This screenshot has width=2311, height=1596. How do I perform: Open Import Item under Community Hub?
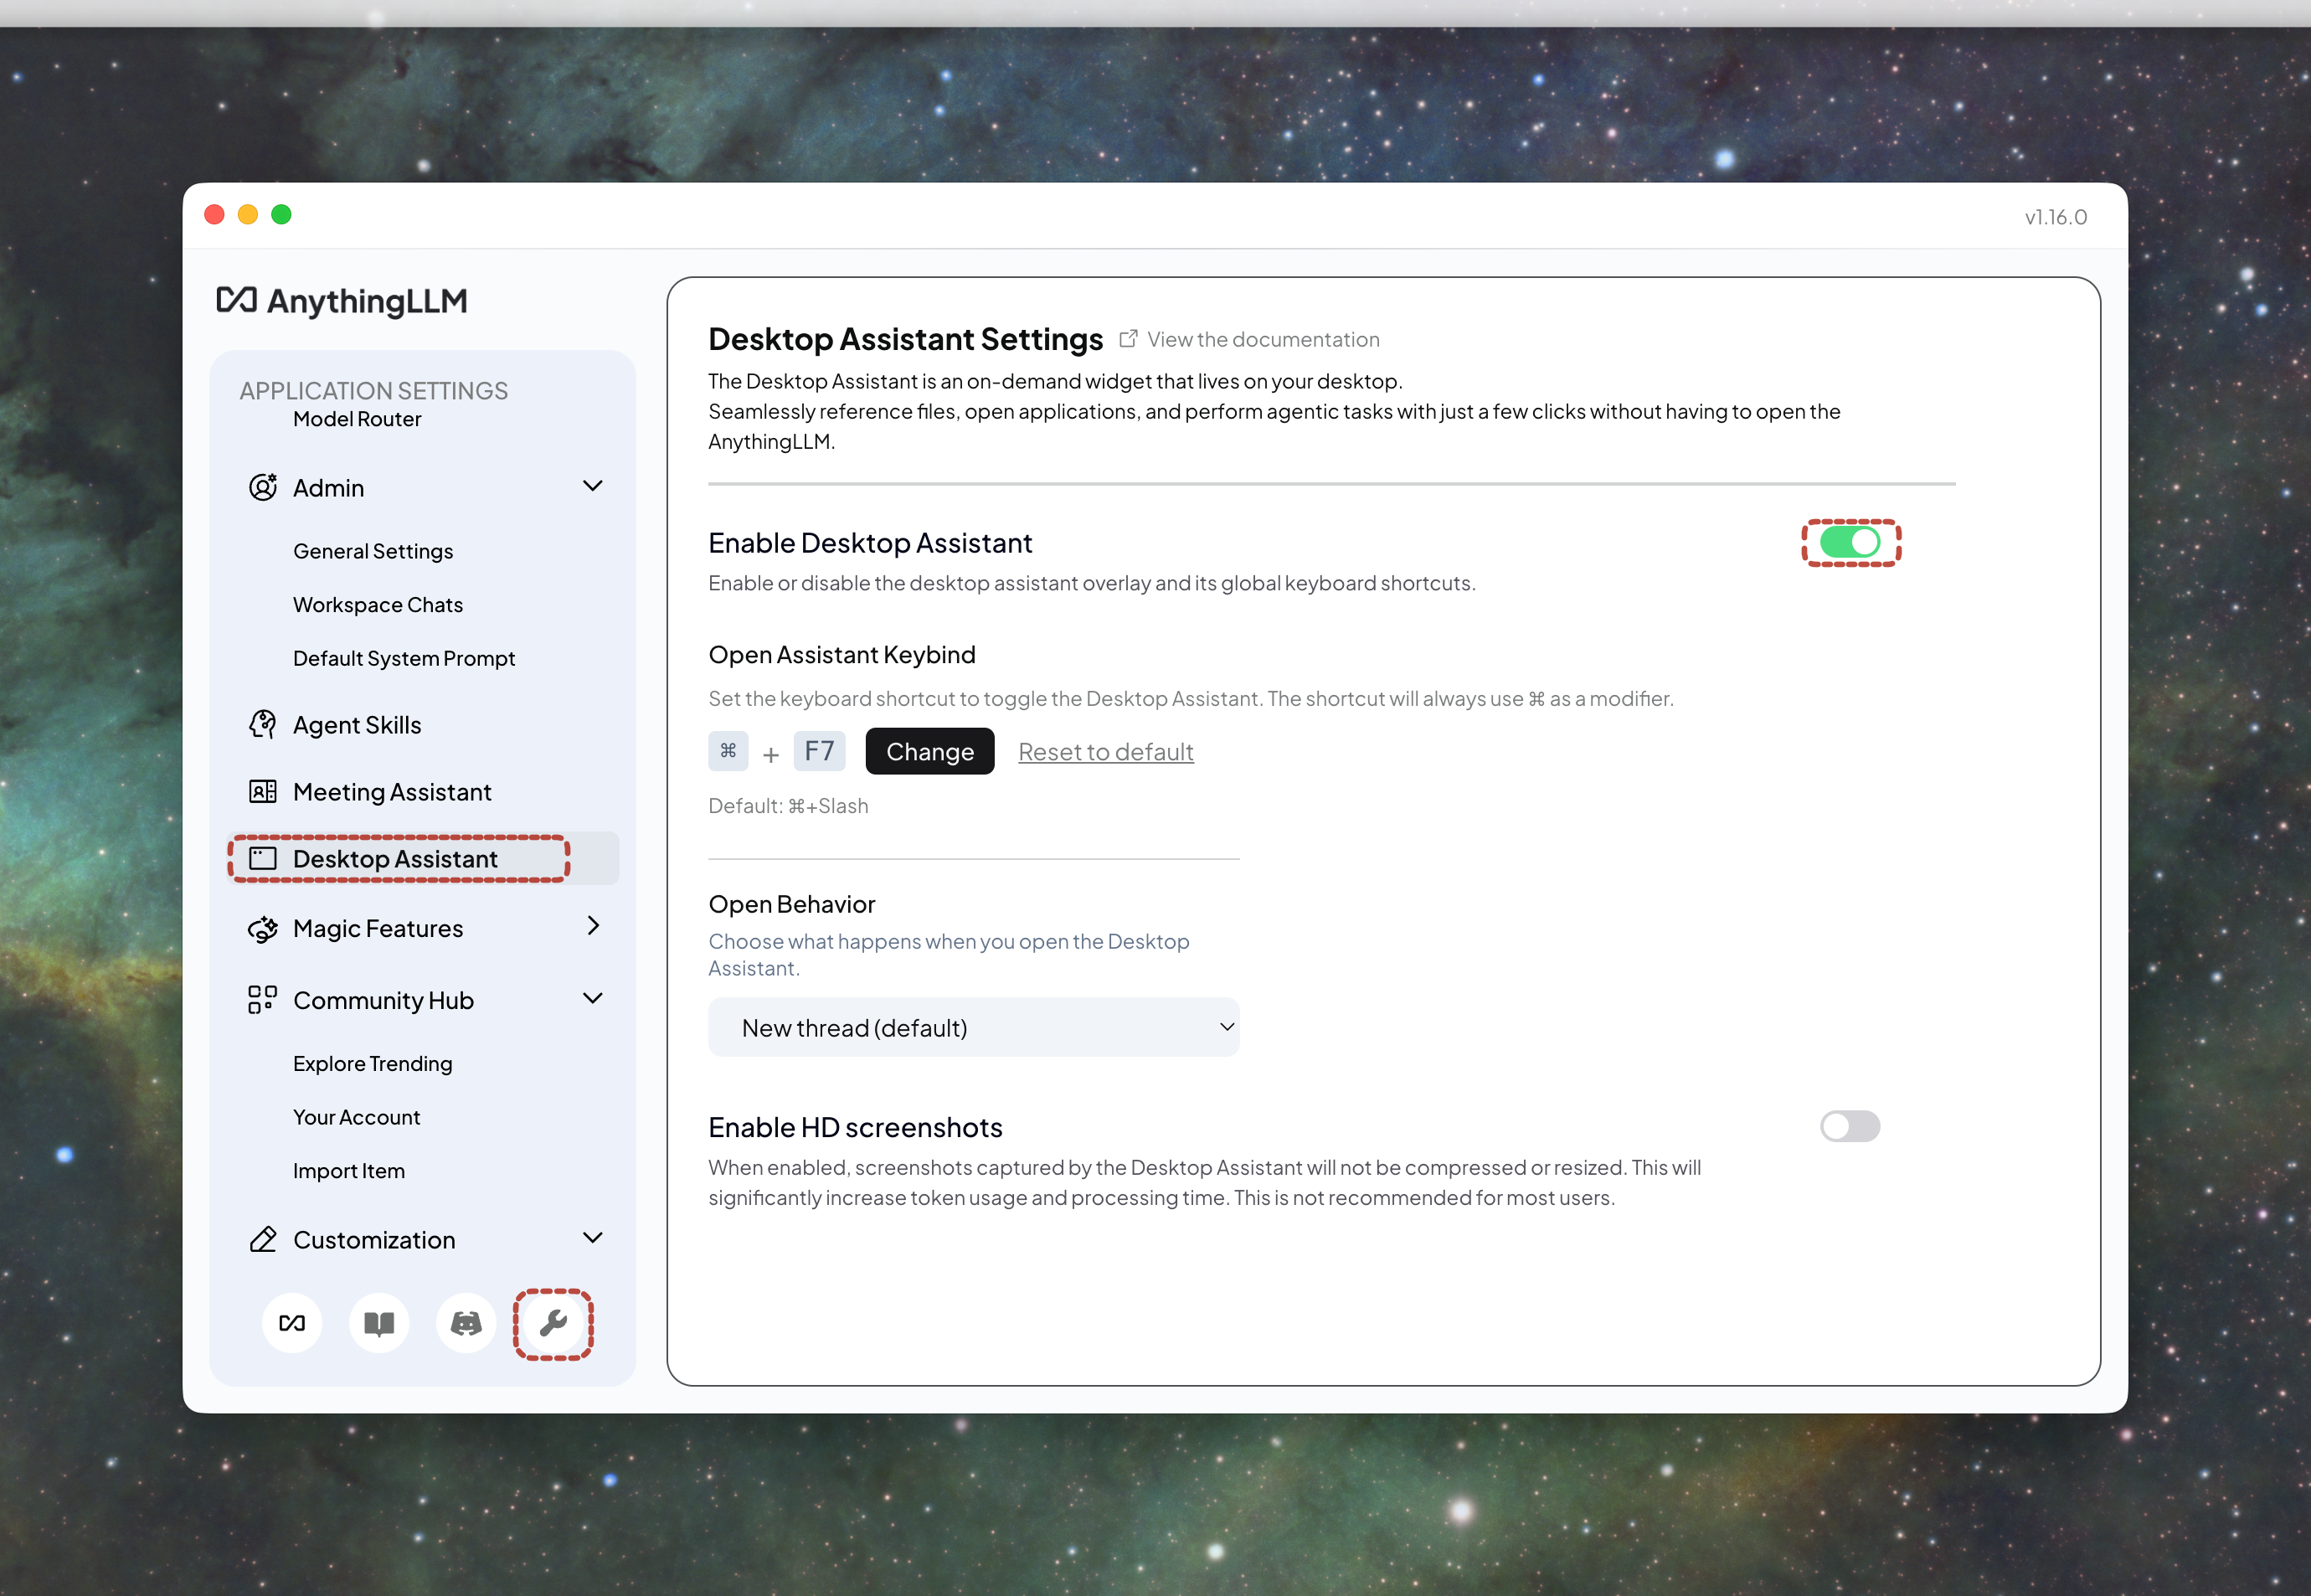coord(348,1170)
